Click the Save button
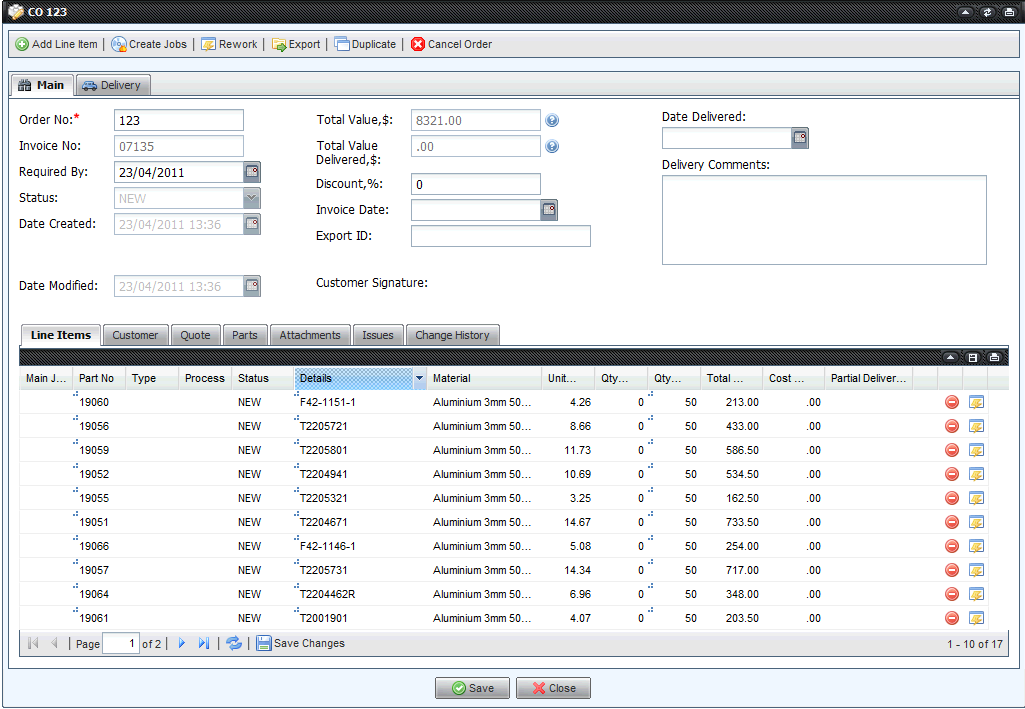 point(472,688)
